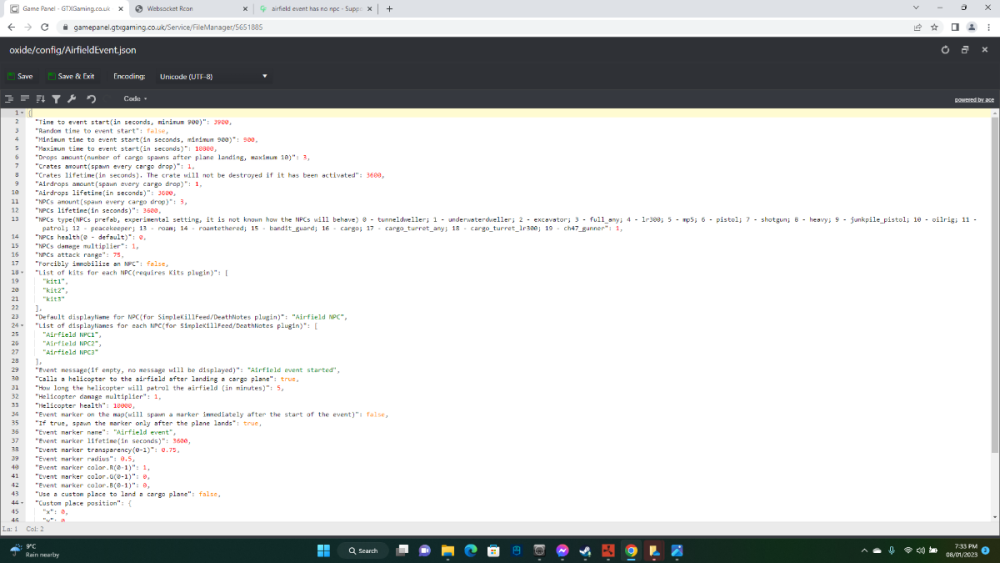Click the address bar URL
The width and height of the screenshot is (1000, 563).
coord(168,27)
